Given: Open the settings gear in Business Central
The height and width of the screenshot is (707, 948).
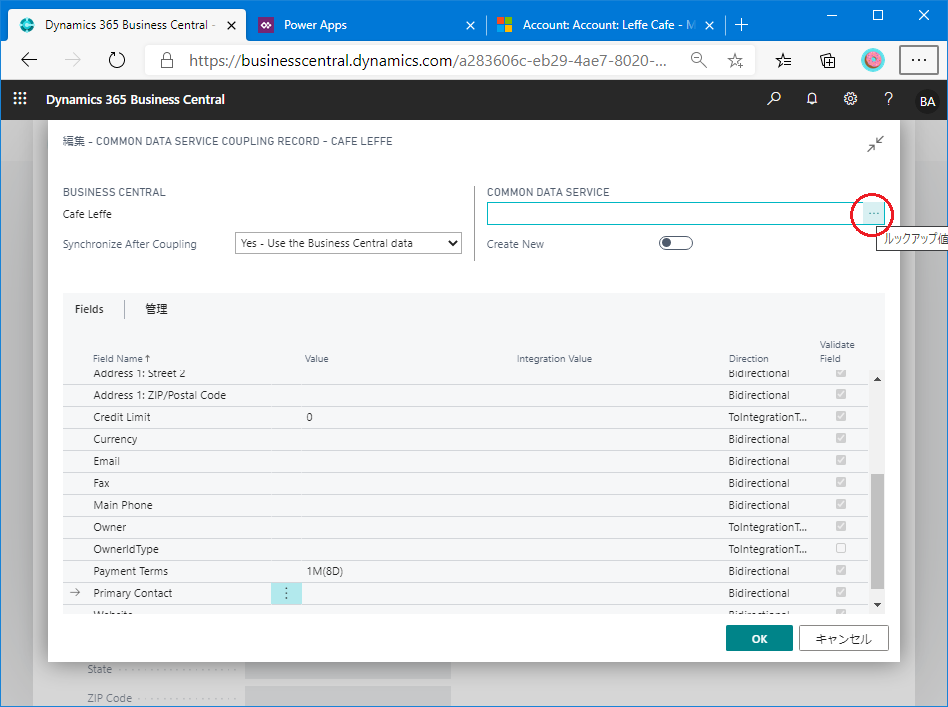Looking at the screenshot, I should pos(850,99).
